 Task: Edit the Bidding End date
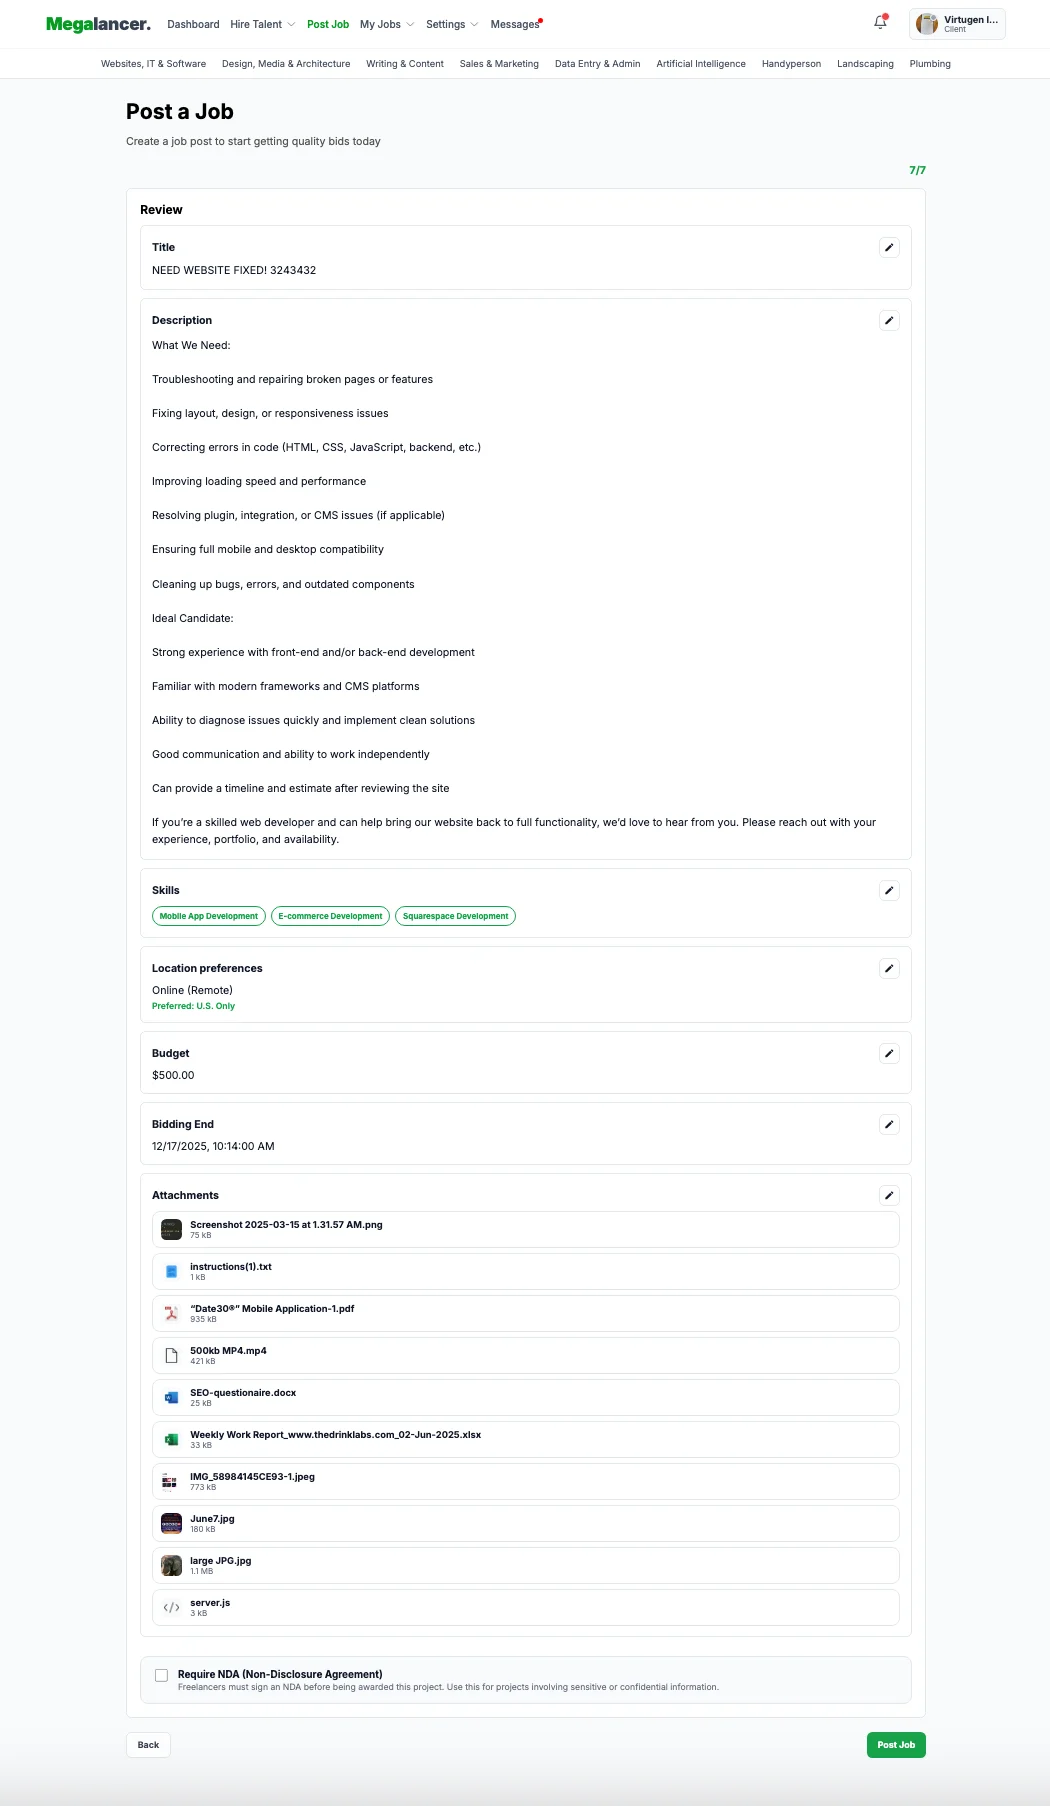pyautogui.click(x=889, y=1125)
